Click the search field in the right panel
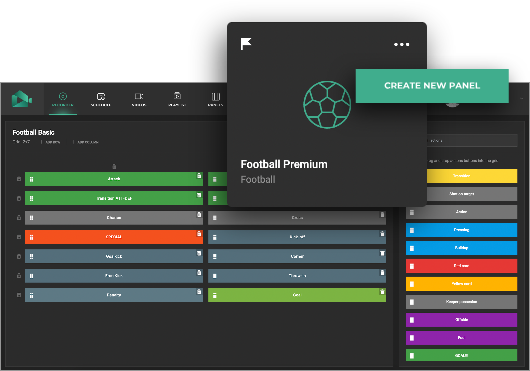This screenshot has height=371, width=530. point(472,141)
